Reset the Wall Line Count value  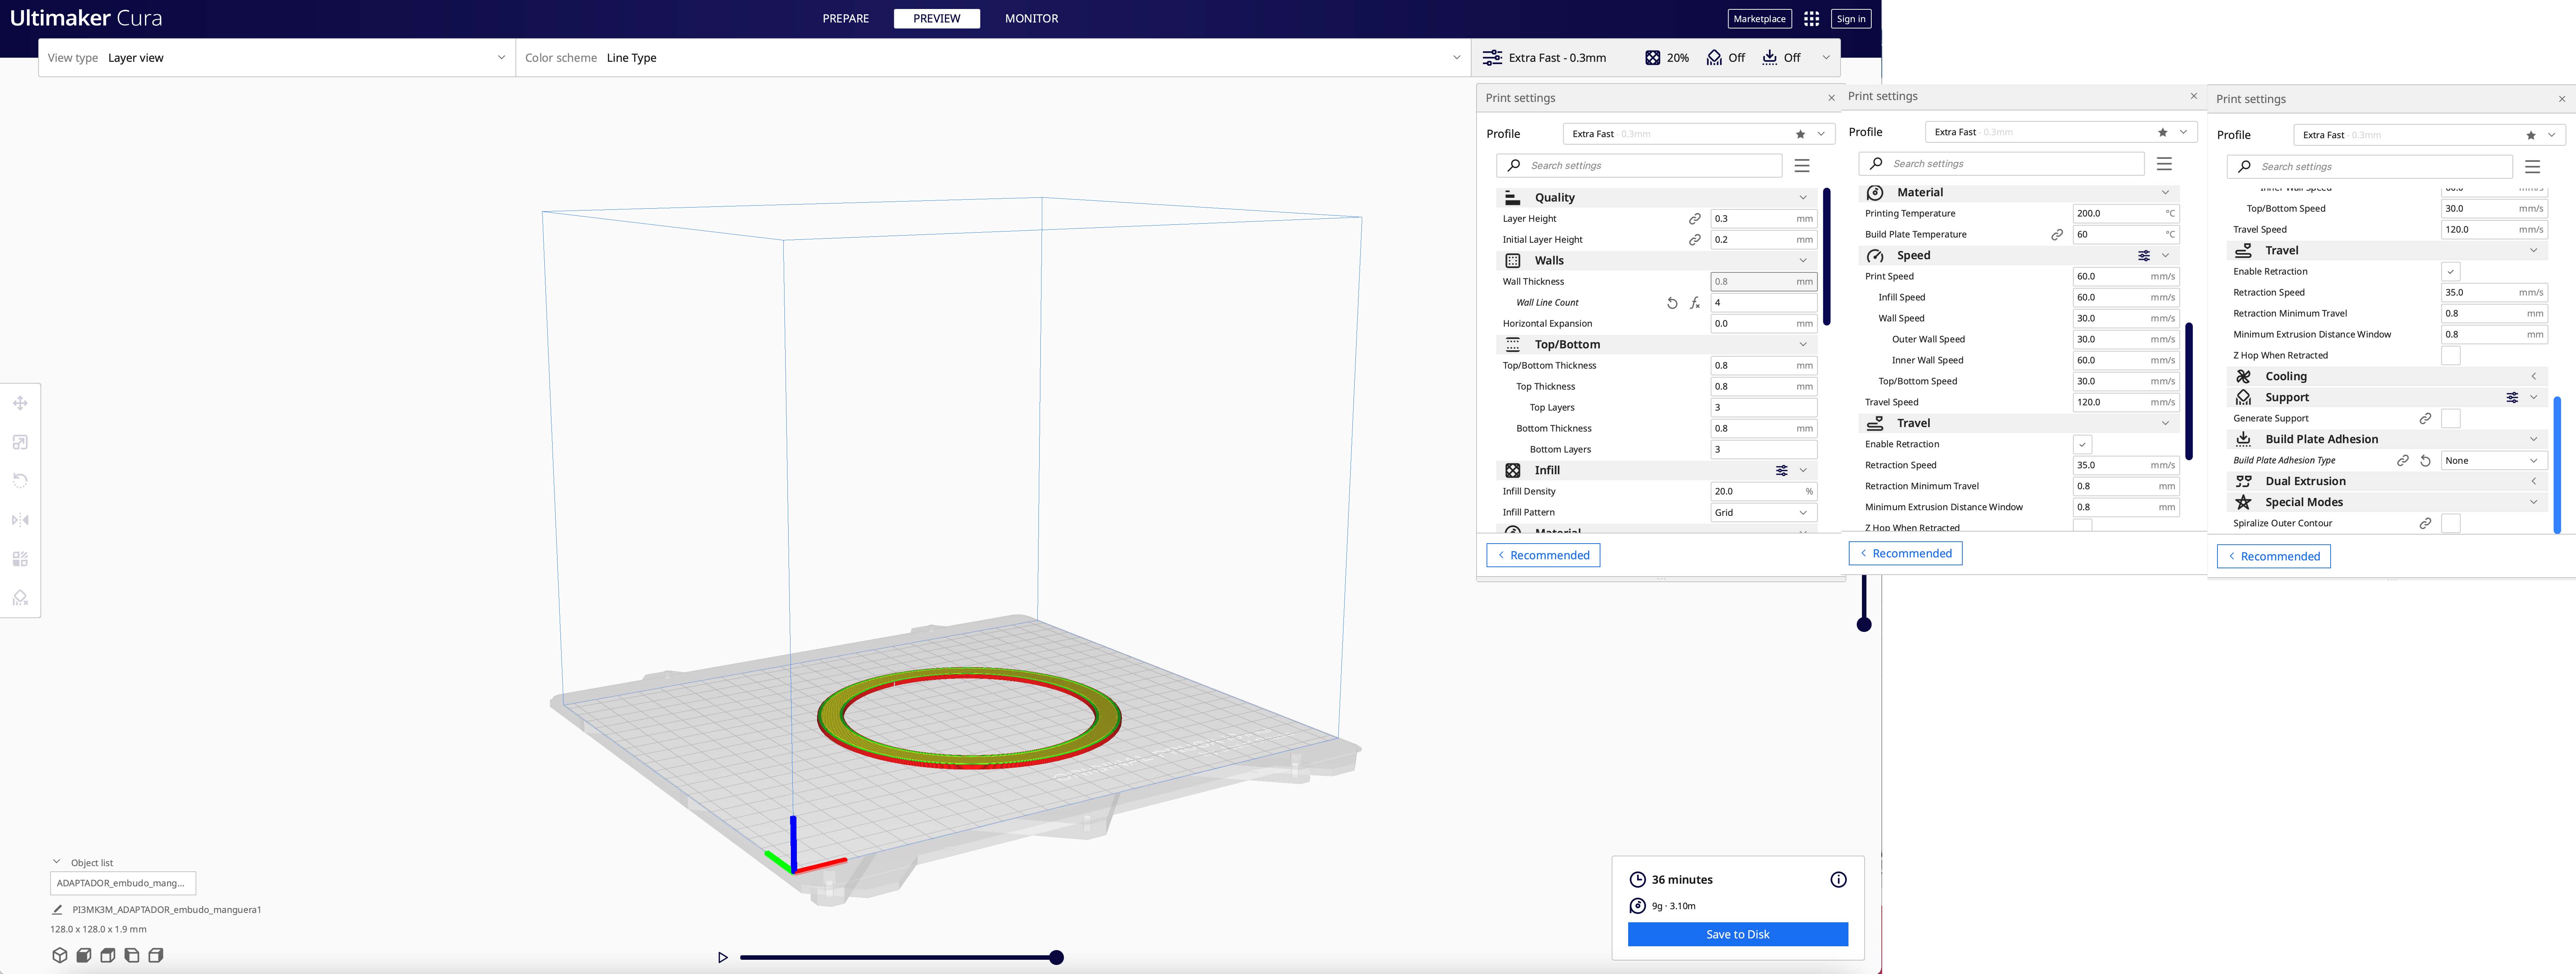1672,303
